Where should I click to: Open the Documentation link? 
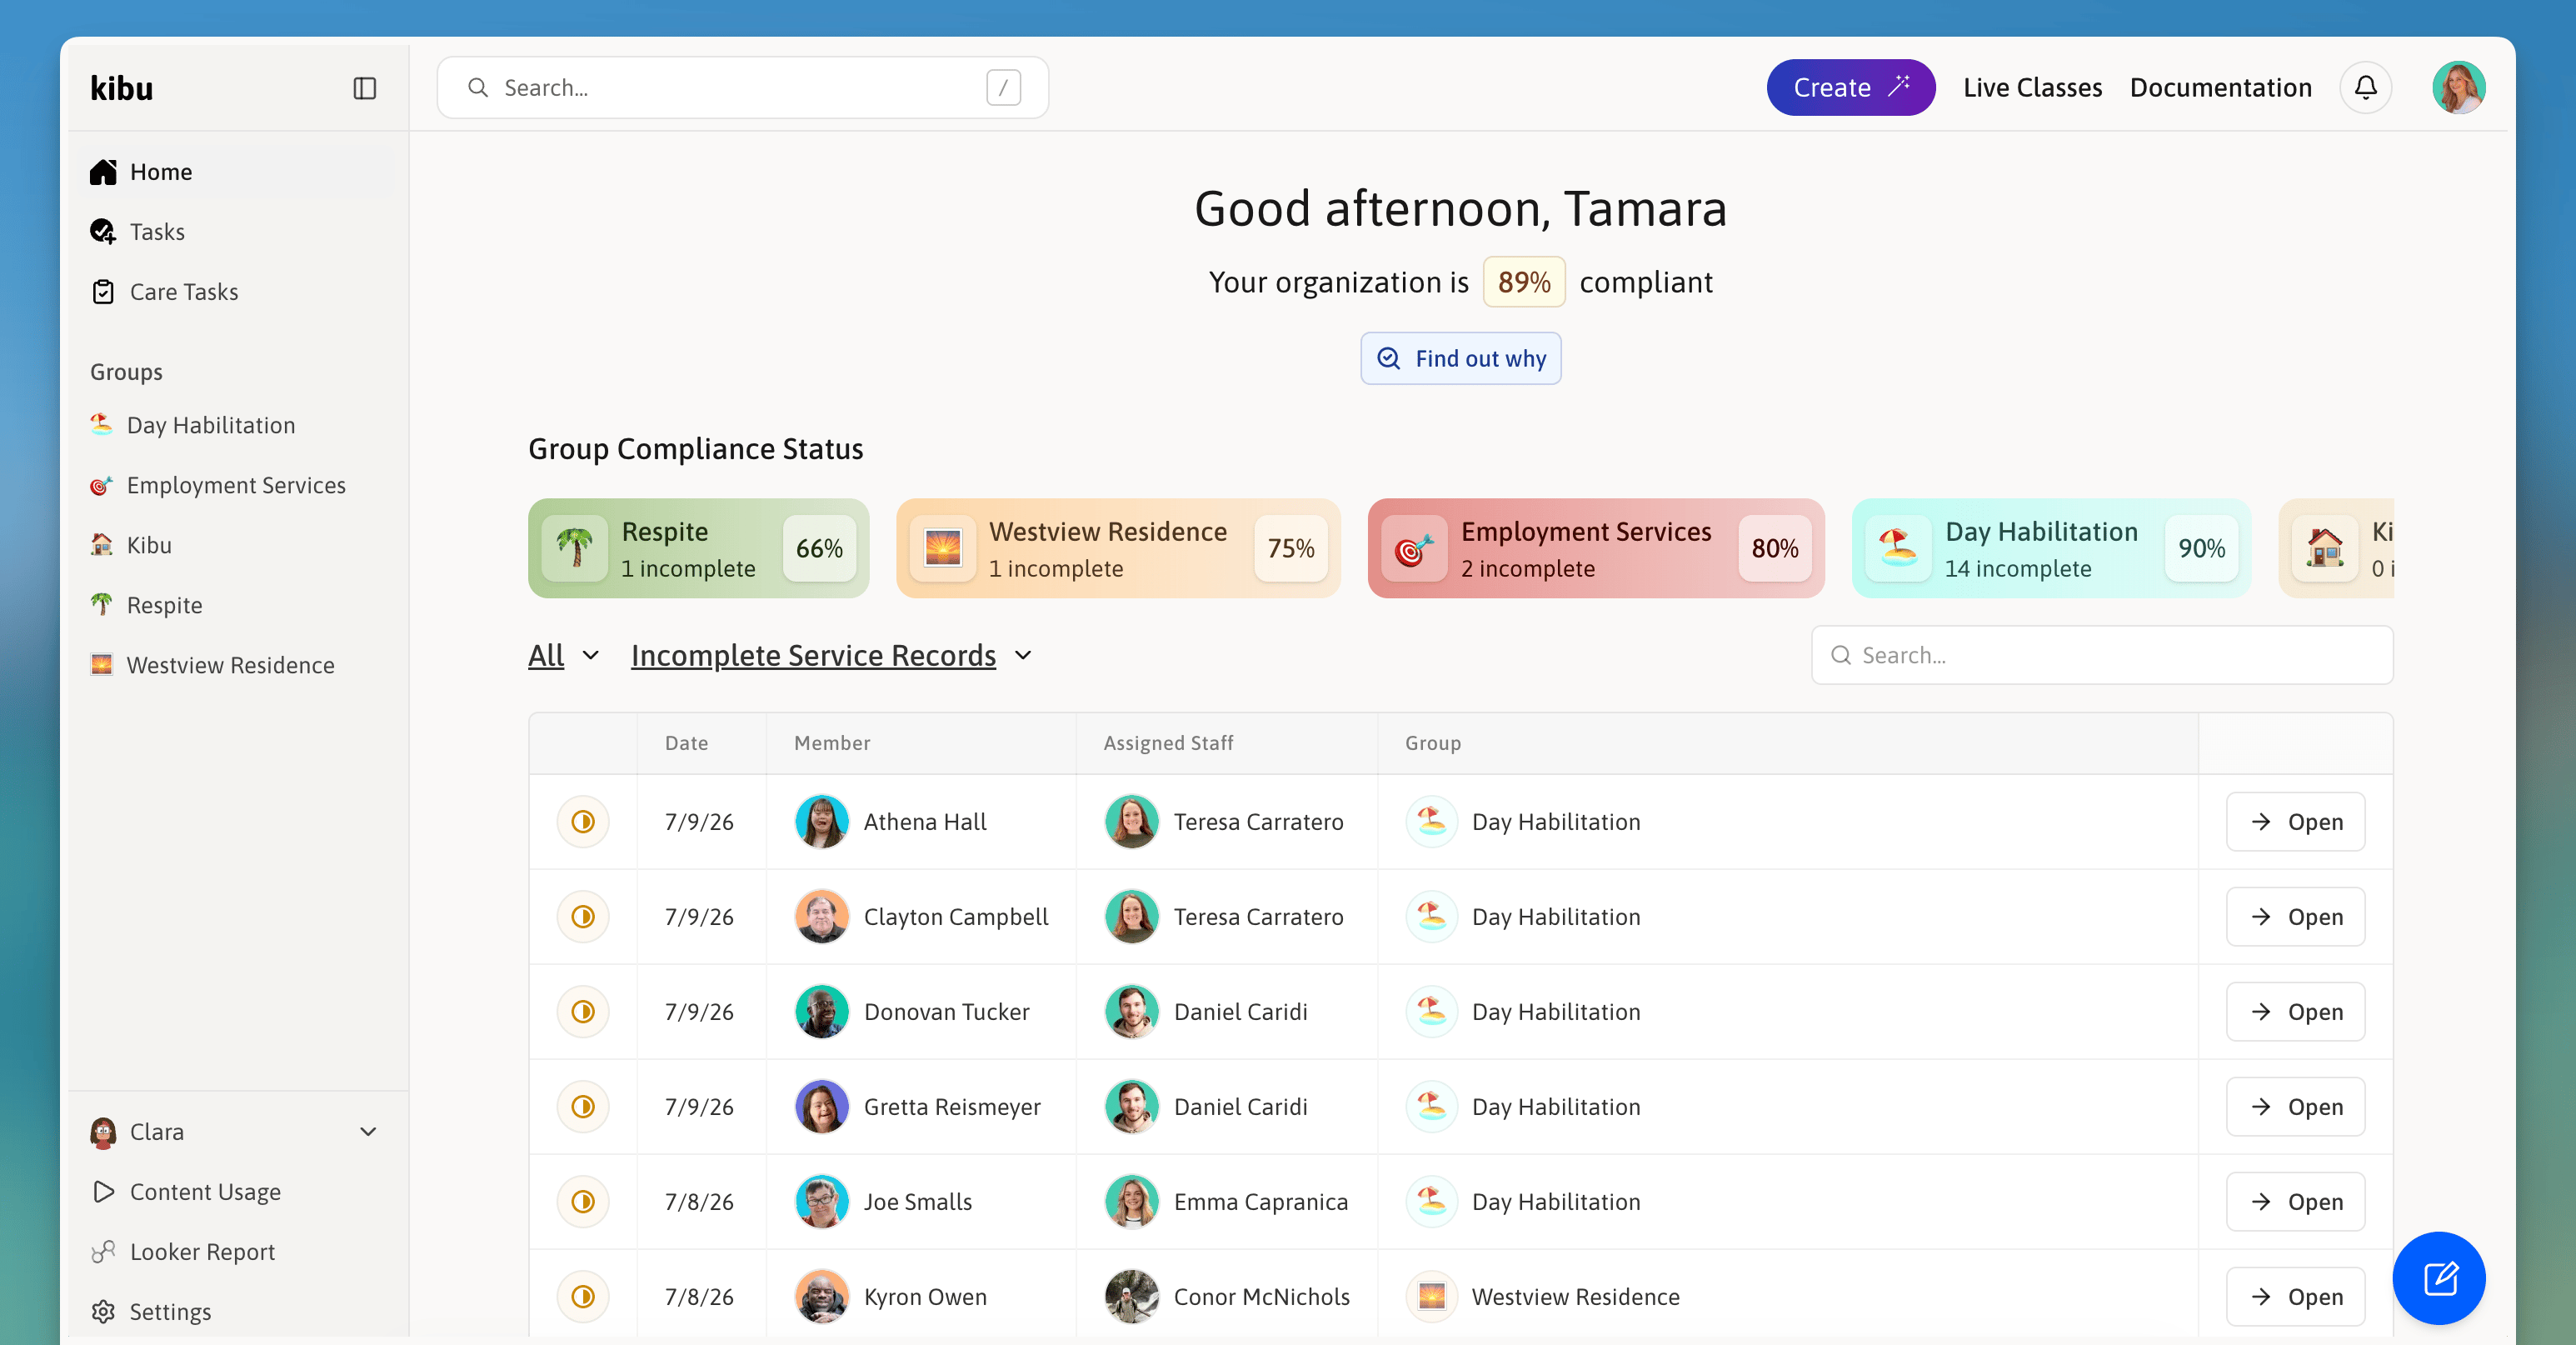pos(2221,88)
